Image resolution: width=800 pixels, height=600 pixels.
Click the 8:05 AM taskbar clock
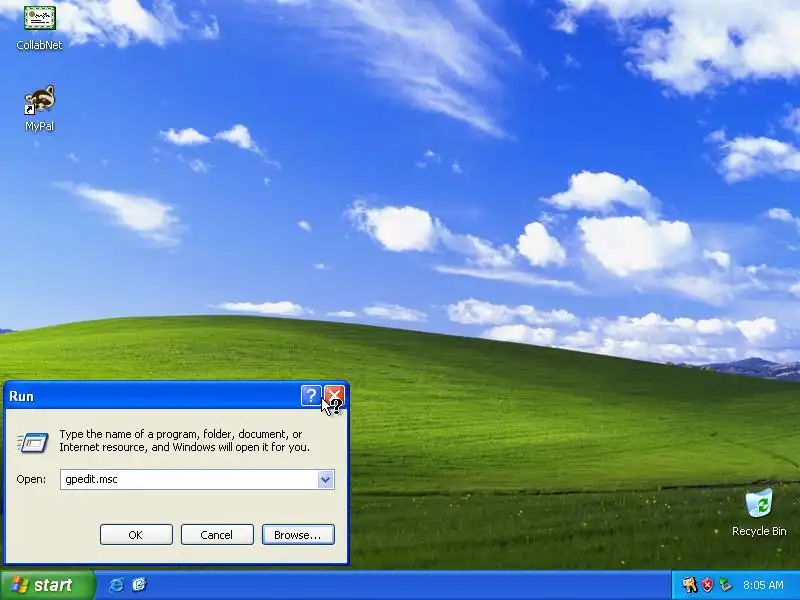point(763,585)
